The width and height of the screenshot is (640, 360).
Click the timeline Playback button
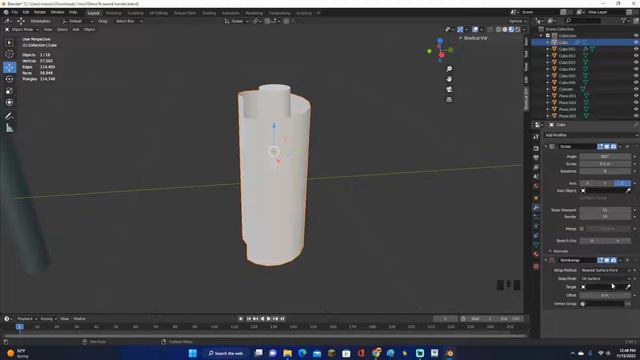(27, 319)
